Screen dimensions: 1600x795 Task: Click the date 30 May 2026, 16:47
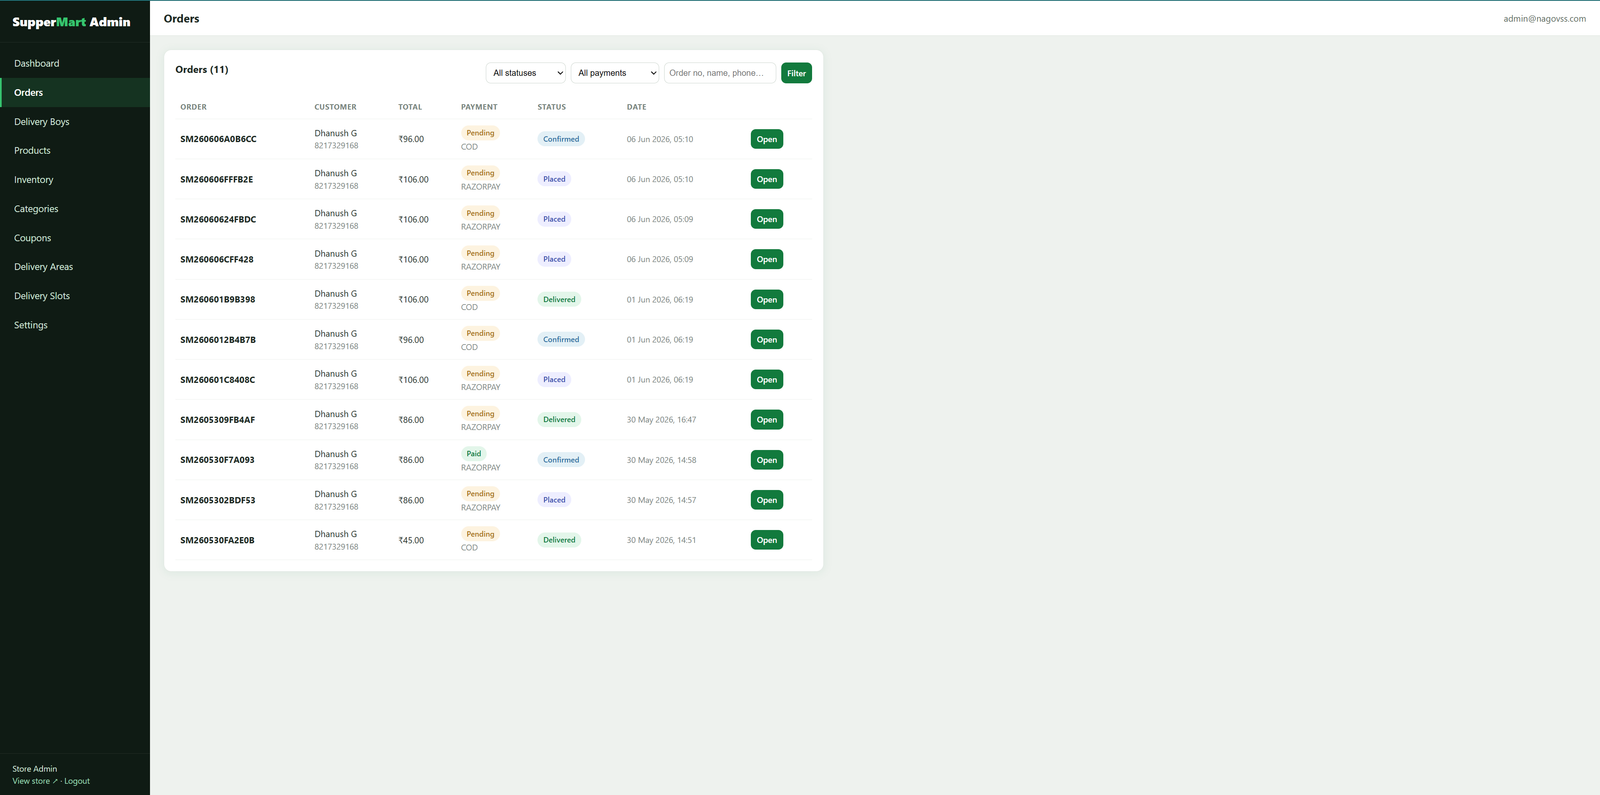coord(661,420)
